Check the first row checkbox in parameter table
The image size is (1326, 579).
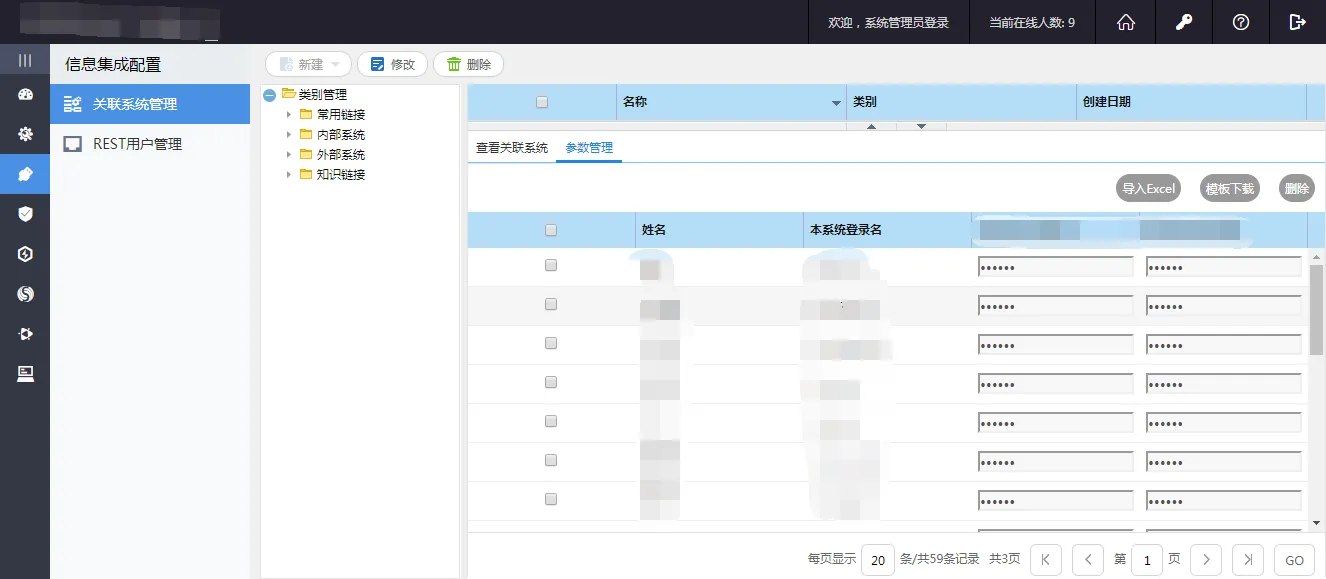[551, 266]
